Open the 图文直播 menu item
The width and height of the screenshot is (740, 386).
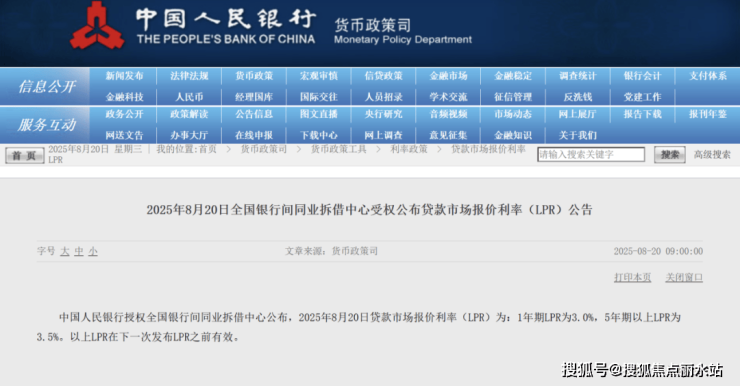coord(319,114)
